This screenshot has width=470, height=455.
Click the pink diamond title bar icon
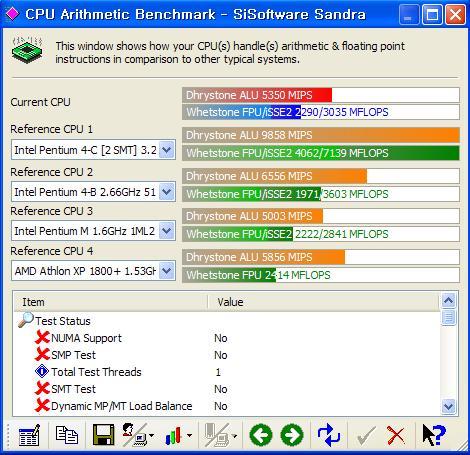12,14
